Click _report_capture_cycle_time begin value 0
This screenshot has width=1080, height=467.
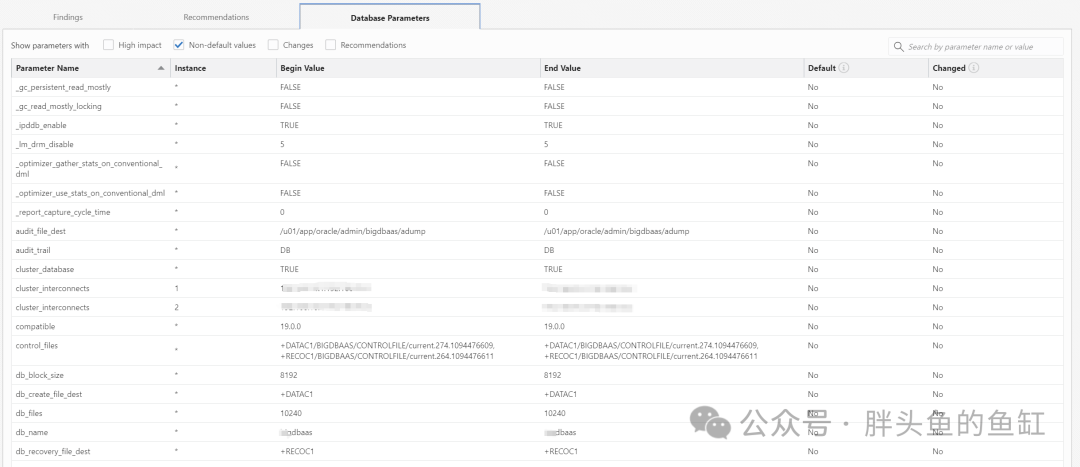282,212
